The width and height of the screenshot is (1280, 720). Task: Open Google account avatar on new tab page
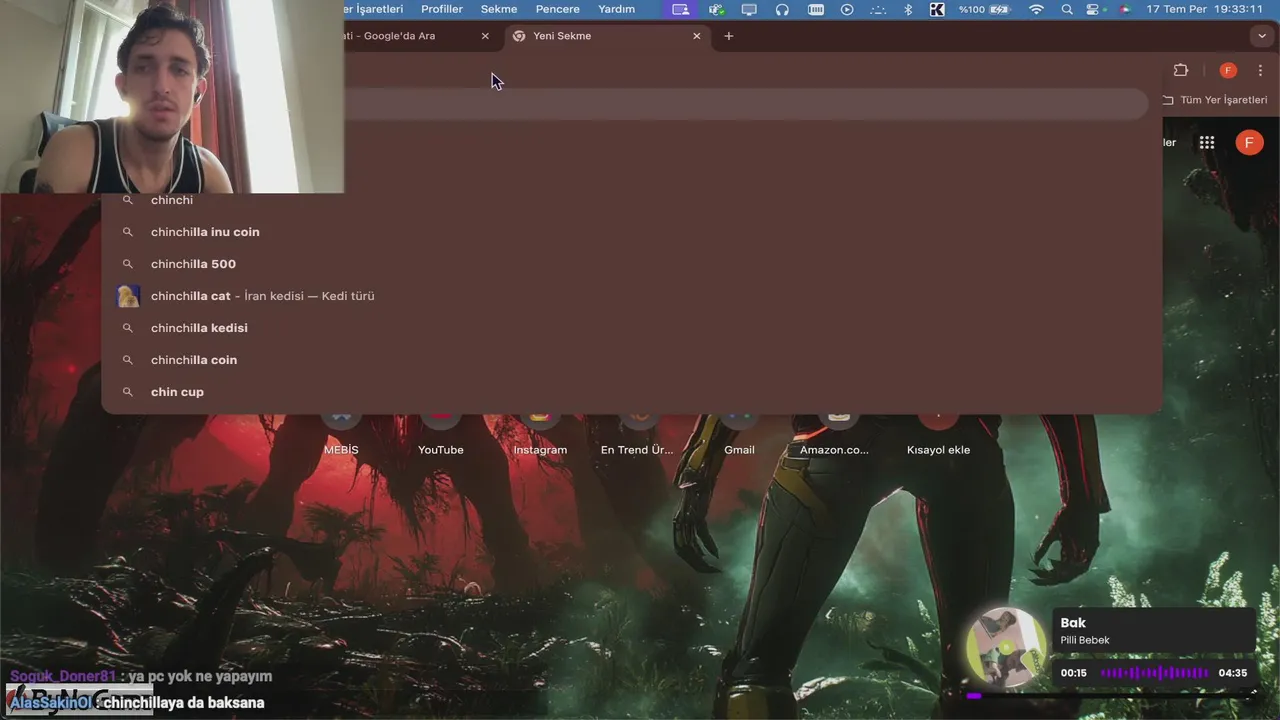[1249, 142]
